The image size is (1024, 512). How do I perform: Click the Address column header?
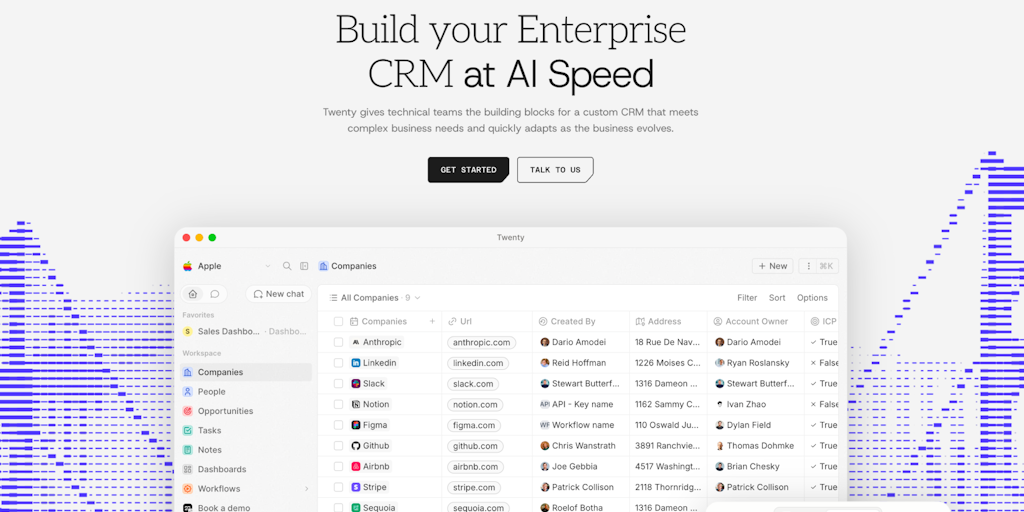(x=668, y=321)
